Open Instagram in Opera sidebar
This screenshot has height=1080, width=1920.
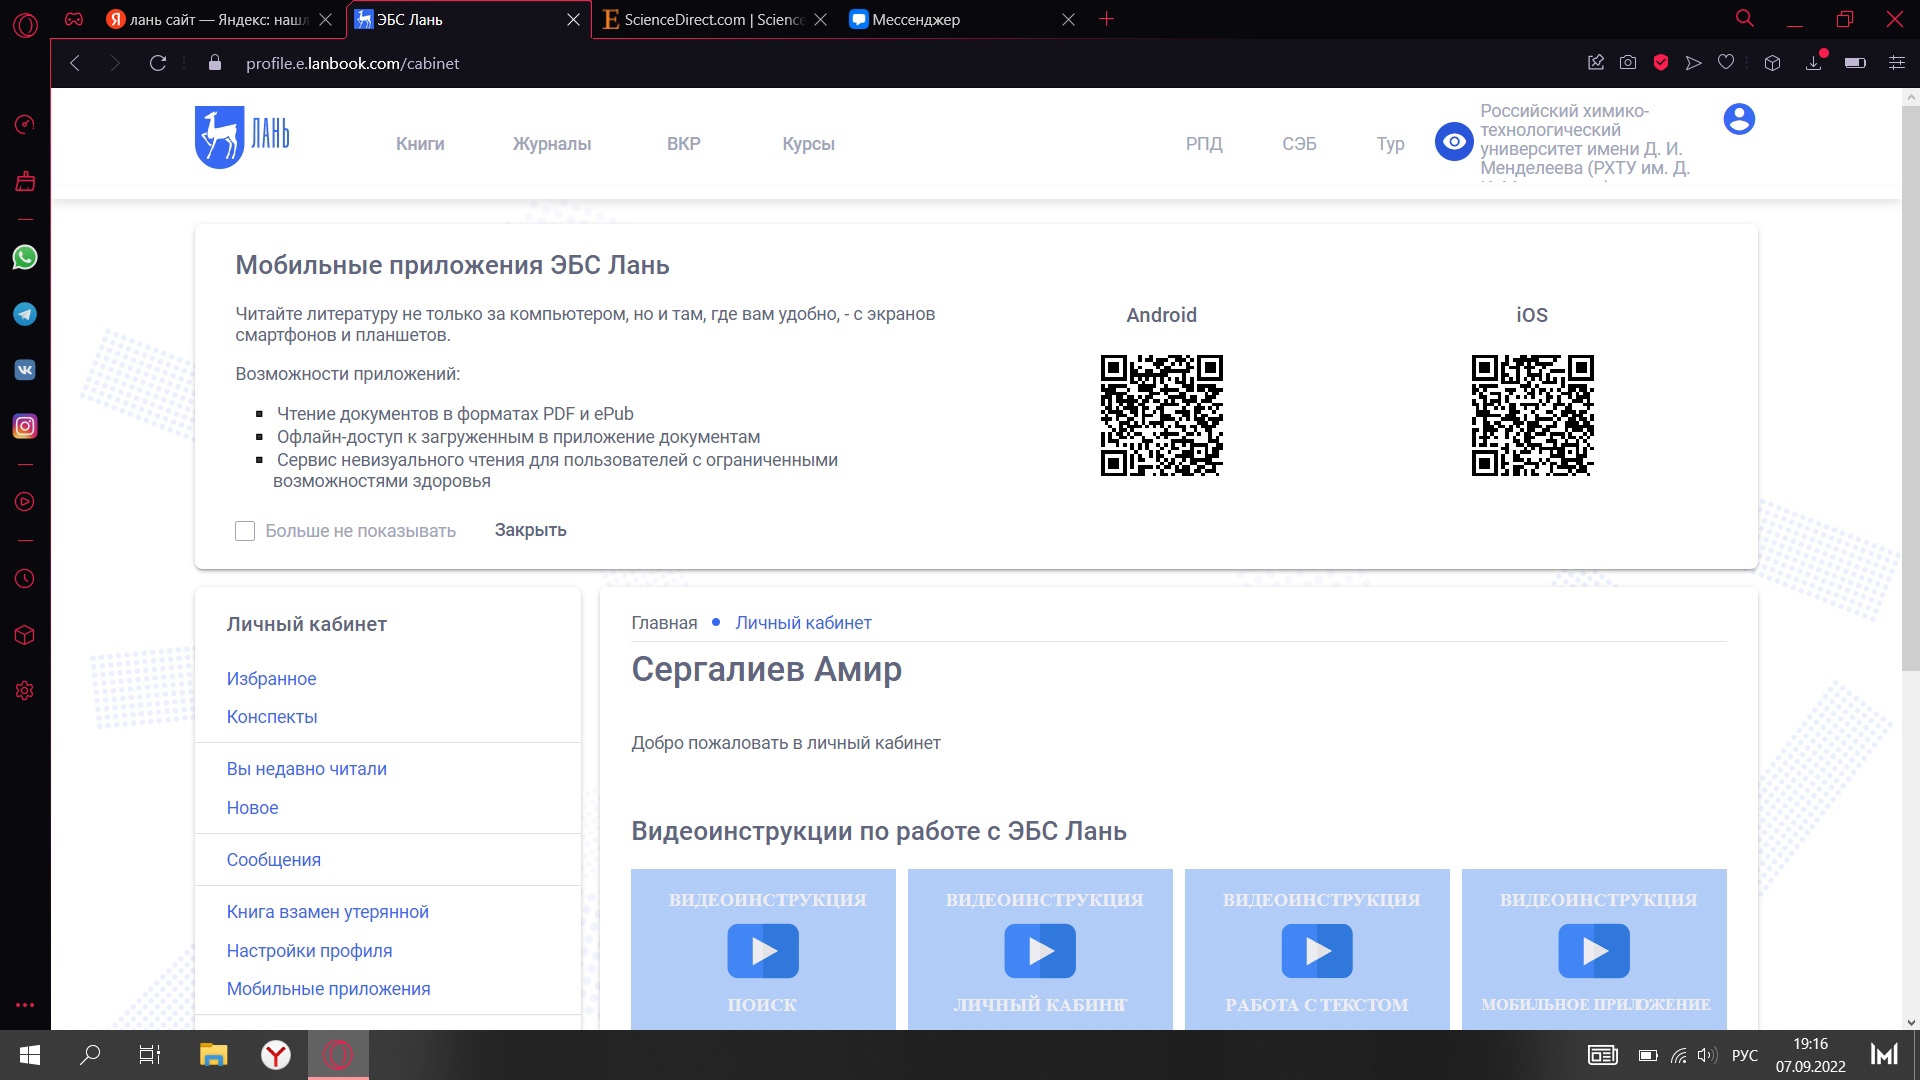click(25, 426)
